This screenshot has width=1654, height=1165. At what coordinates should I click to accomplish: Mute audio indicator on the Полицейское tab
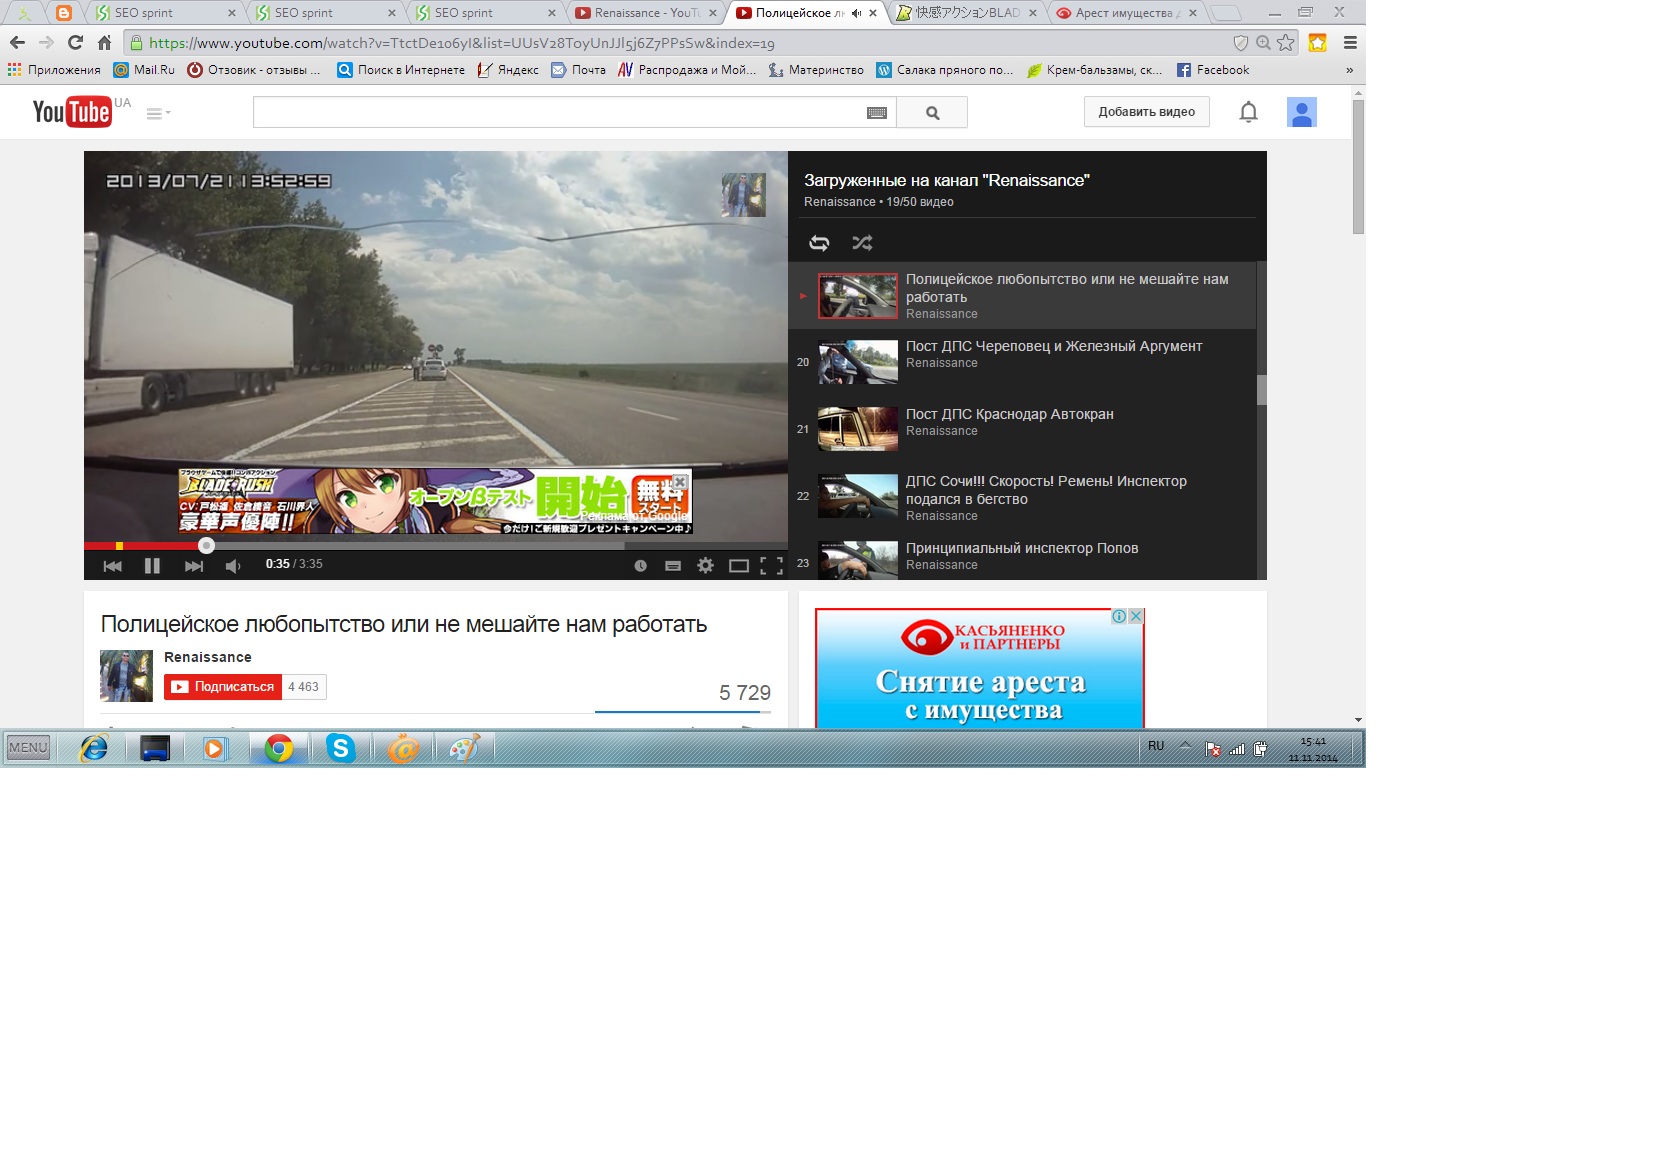856,13
